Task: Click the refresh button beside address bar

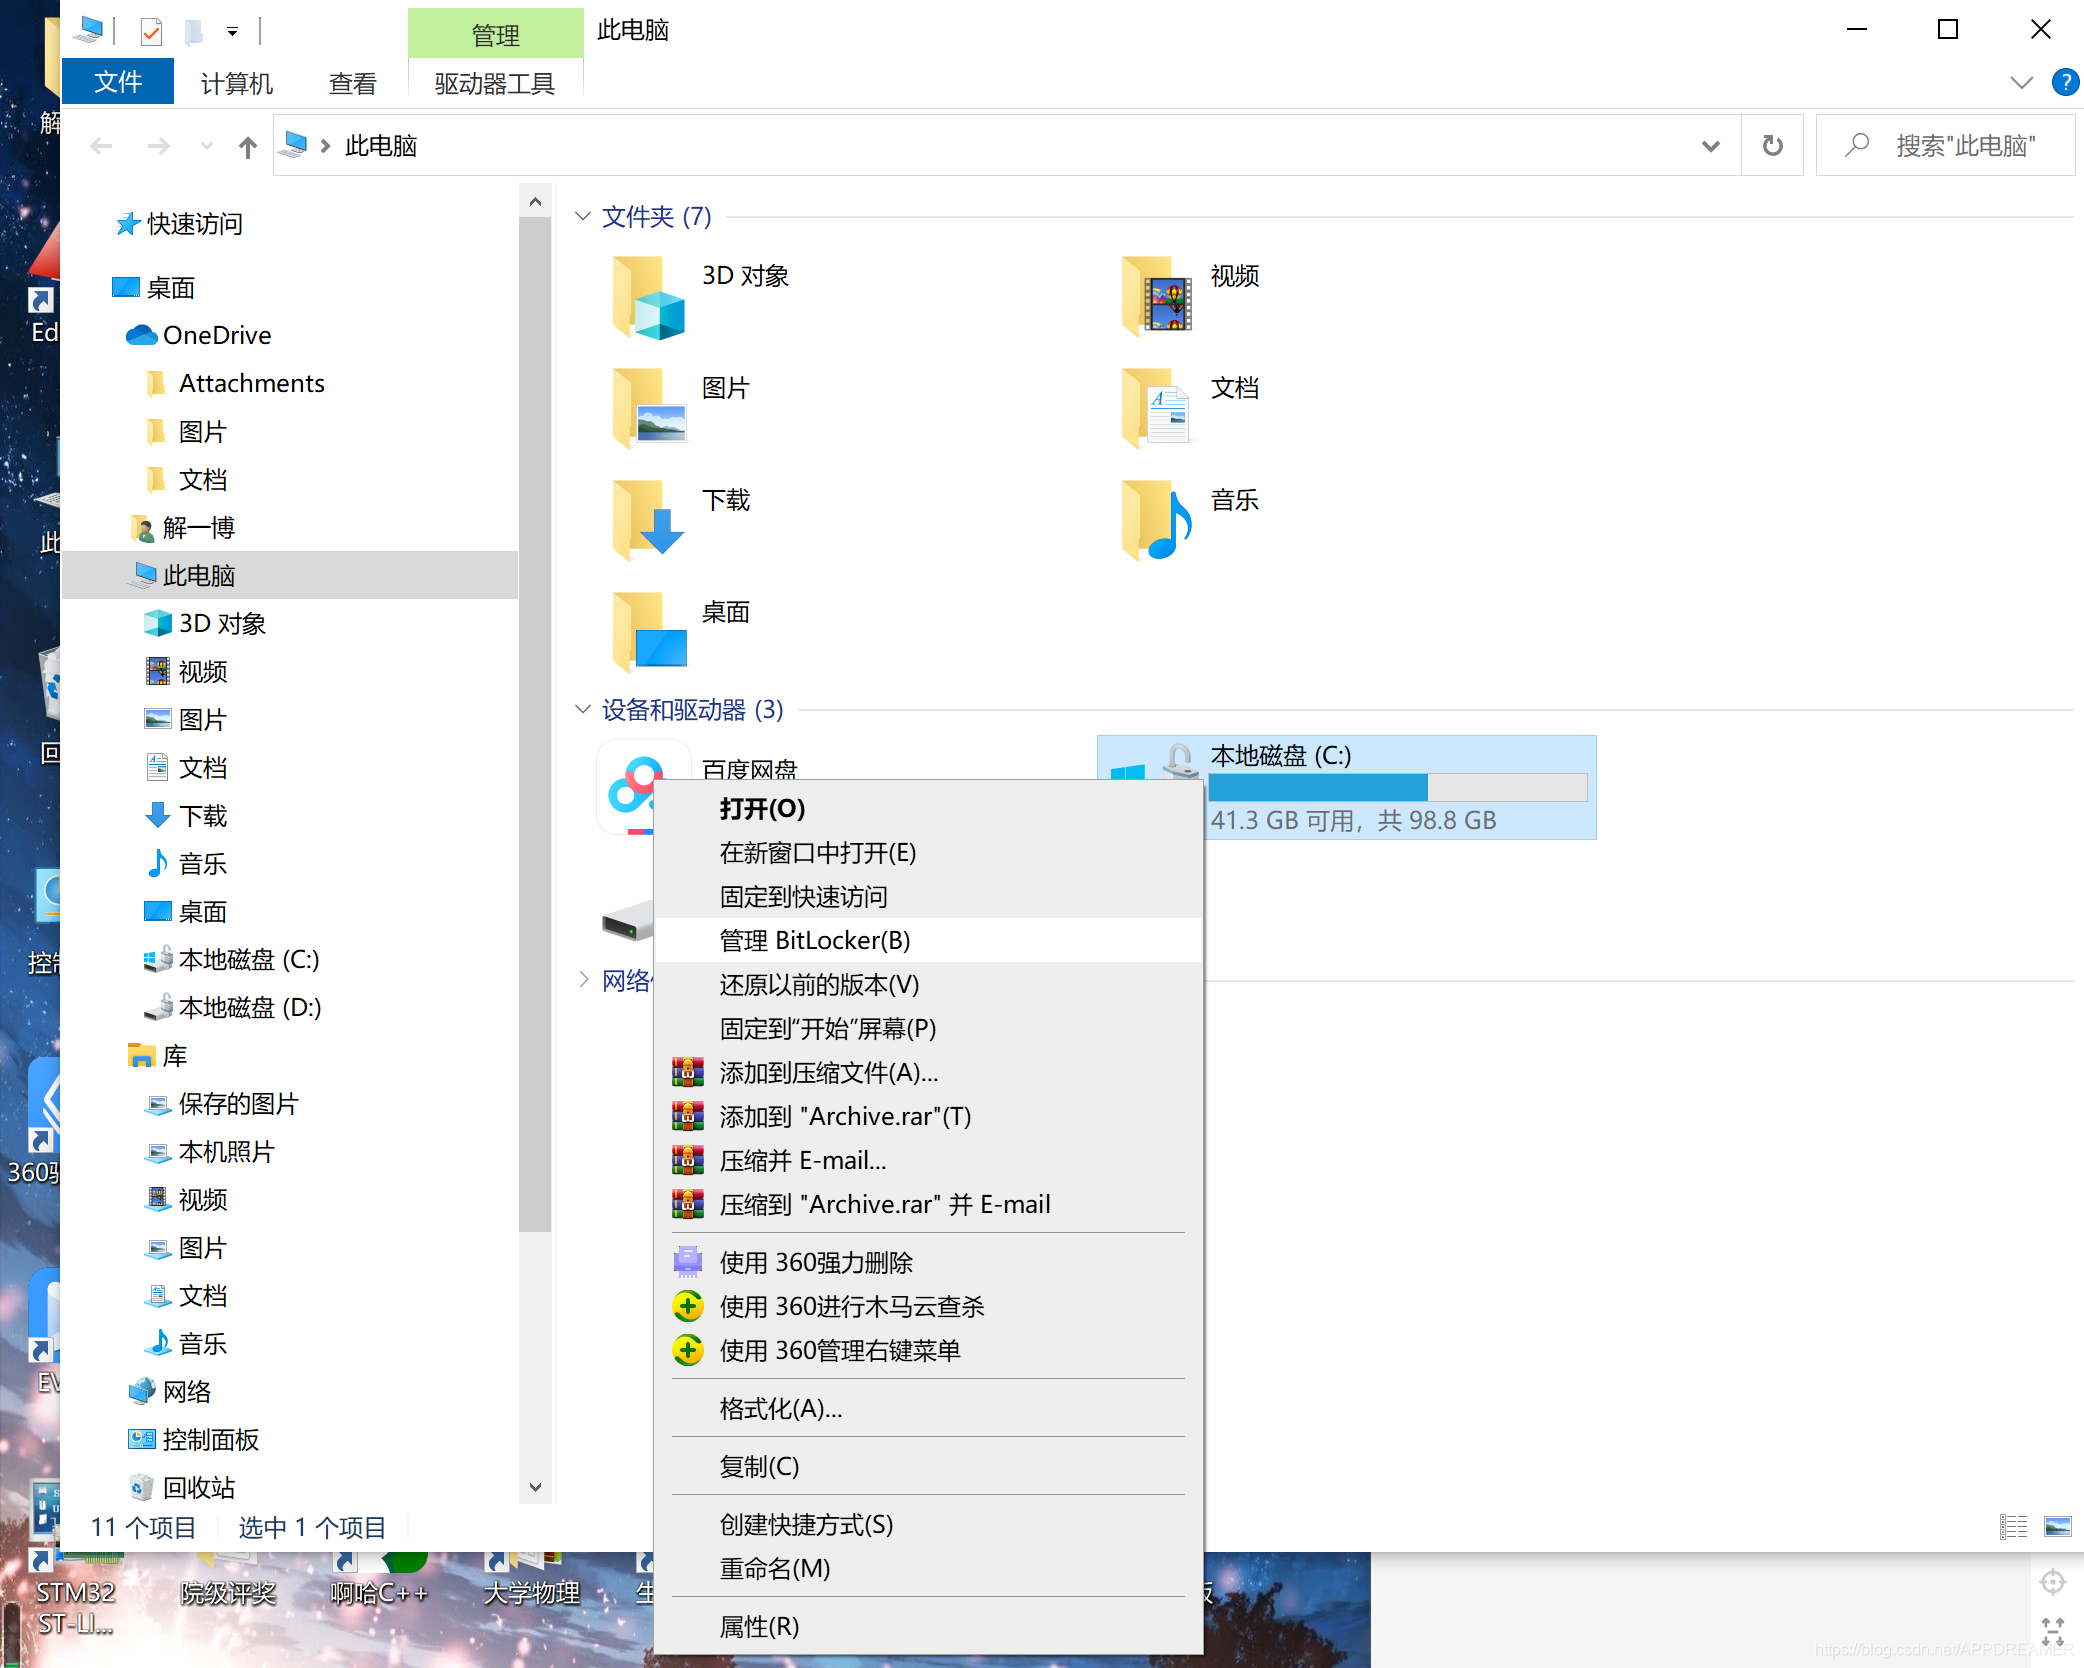Action: [x=1772, y=146]
